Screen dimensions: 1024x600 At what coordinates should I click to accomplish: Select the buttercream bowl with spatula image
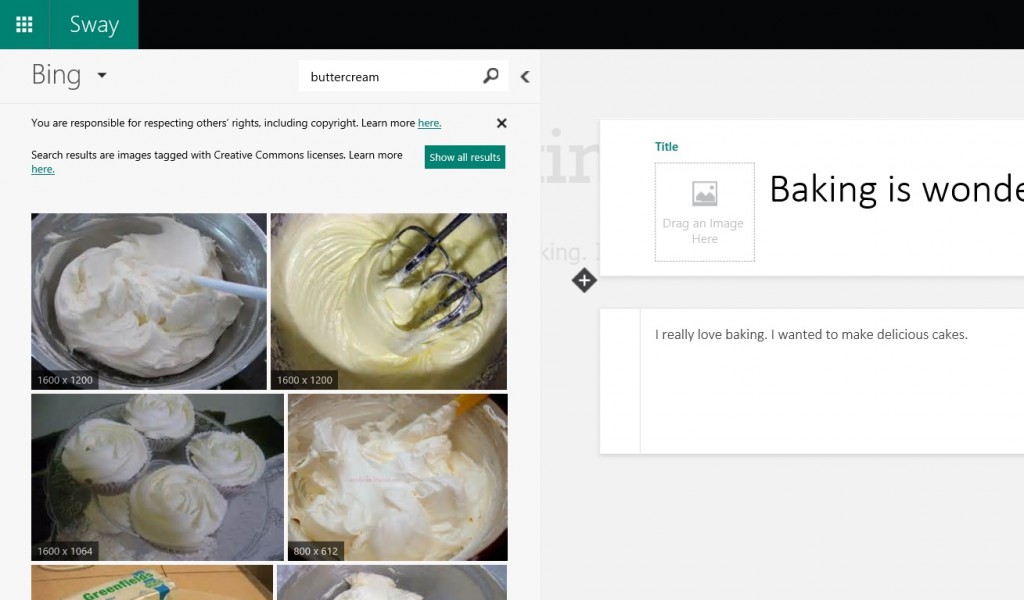click(149, 301)
